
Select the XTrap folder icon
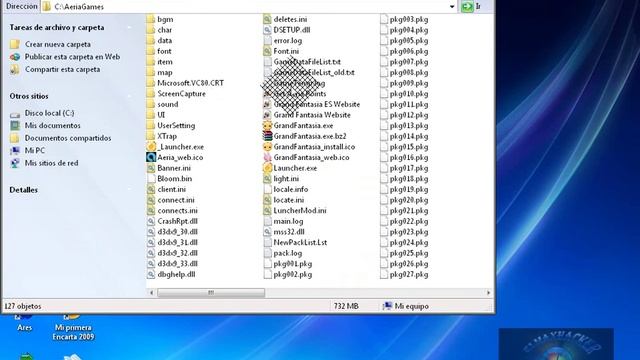151,136
